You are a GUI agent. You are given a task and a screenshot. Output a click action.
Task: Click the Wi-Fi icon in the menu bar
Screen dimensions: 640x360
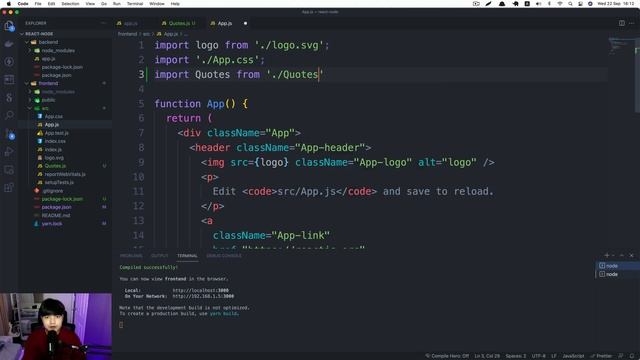[560, 4]
